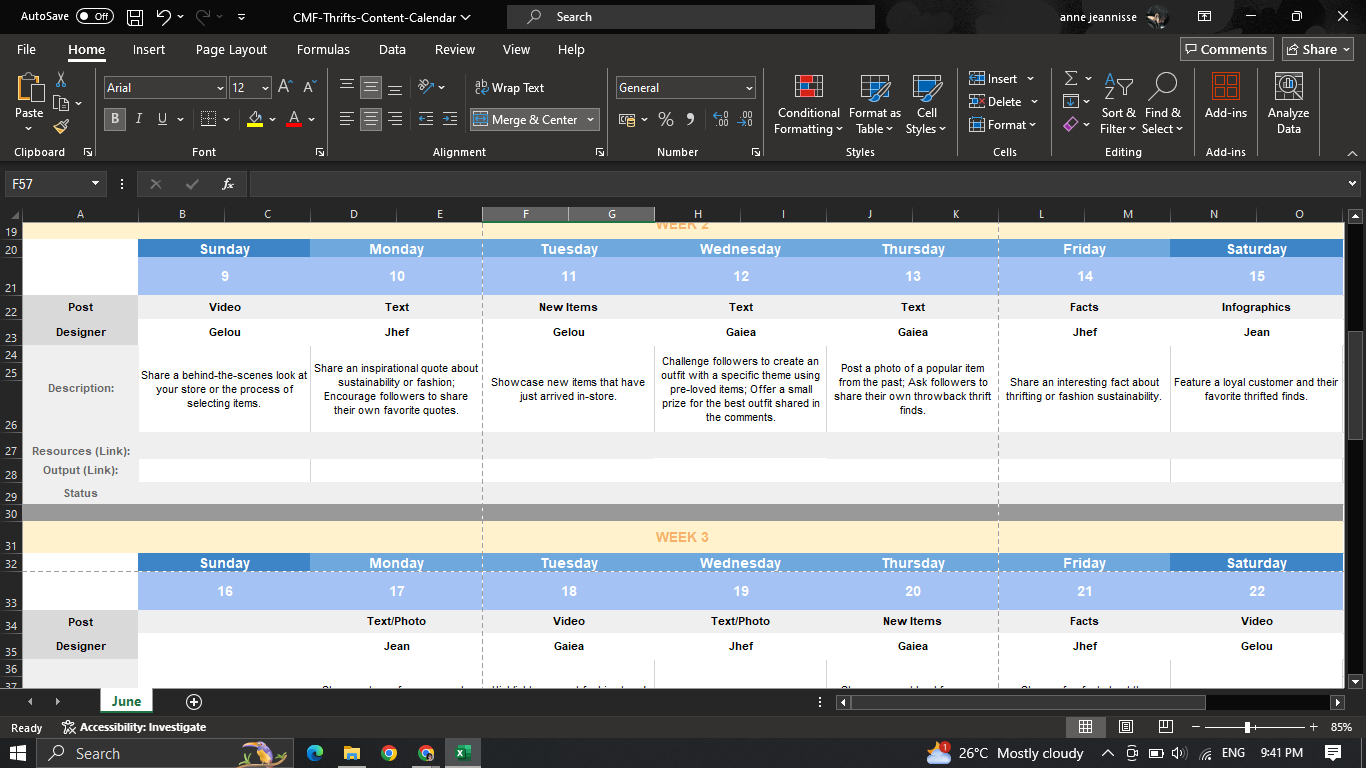
Task: Click Find & Select button
Action: point(1163,104)
